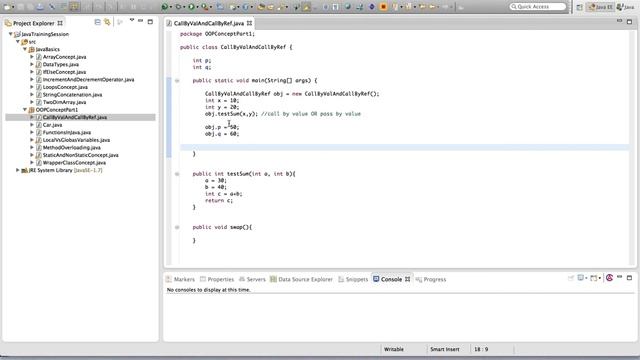Click the Display Selected Console icon
The height and width of the screenshot is (360, 640).
click(x=582, y=278)
